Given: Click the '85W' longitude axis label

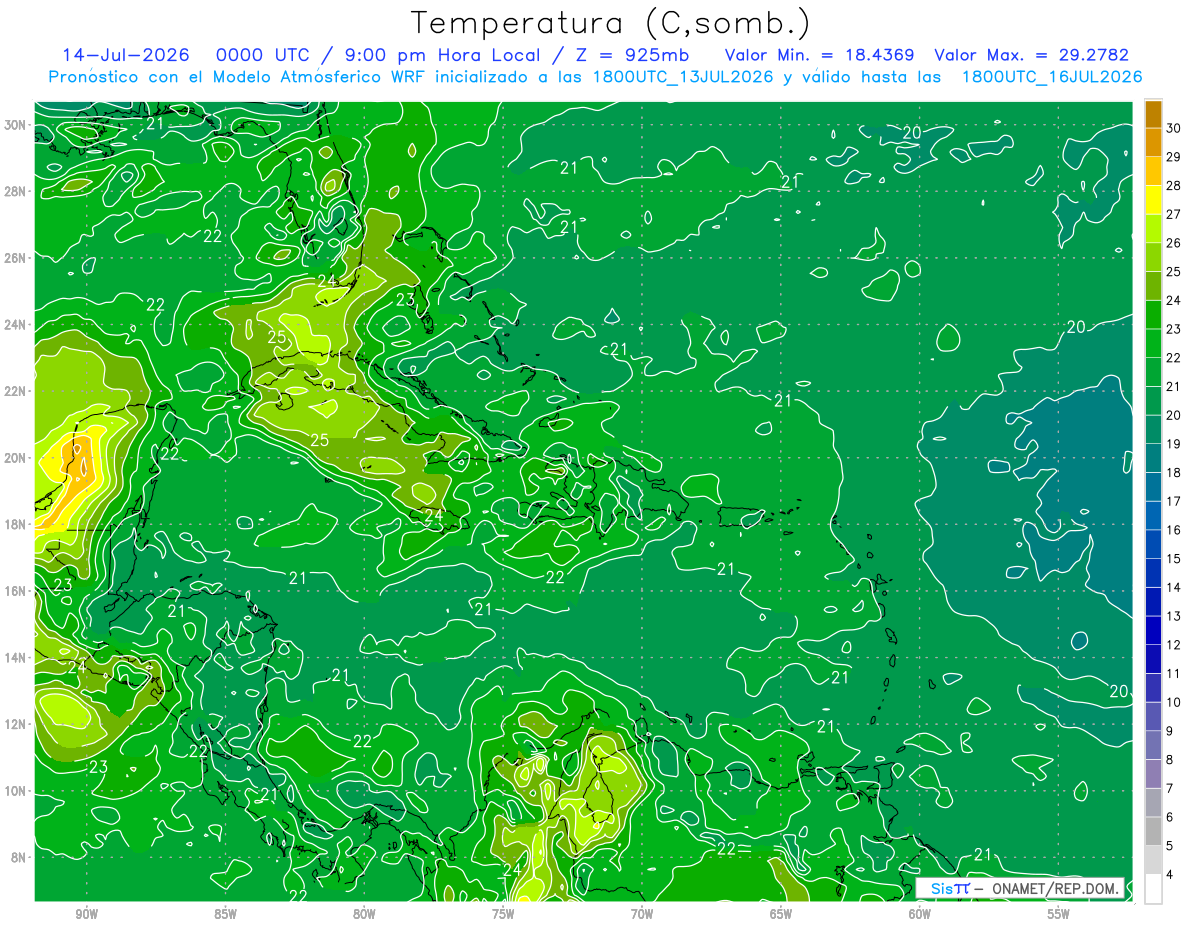Looking at the screenshot, I should coord(225,914).
